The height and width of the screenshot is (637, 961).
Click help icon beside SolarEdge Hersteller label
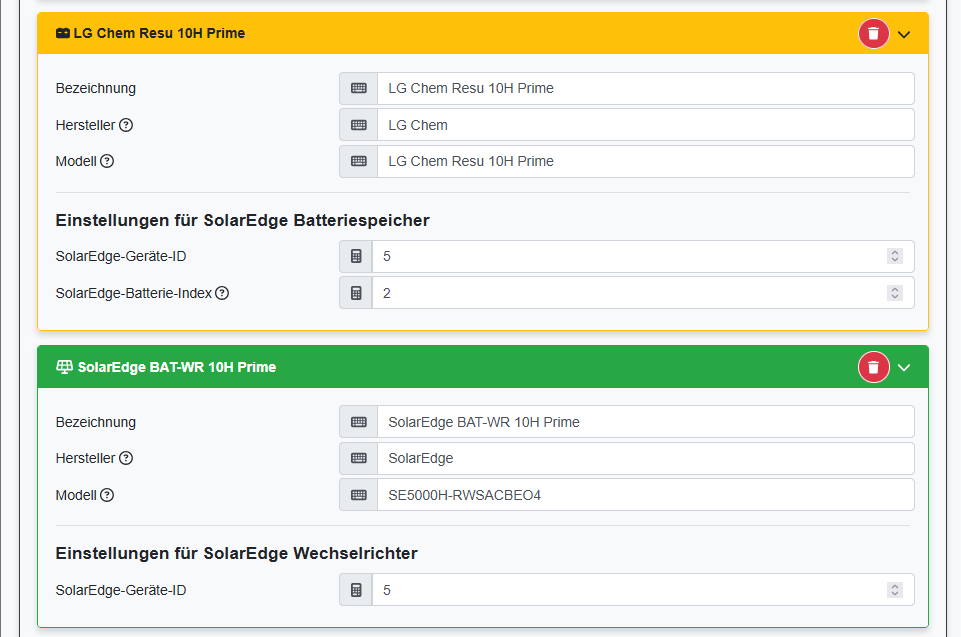pyautogui.click(x=126, y=458)
